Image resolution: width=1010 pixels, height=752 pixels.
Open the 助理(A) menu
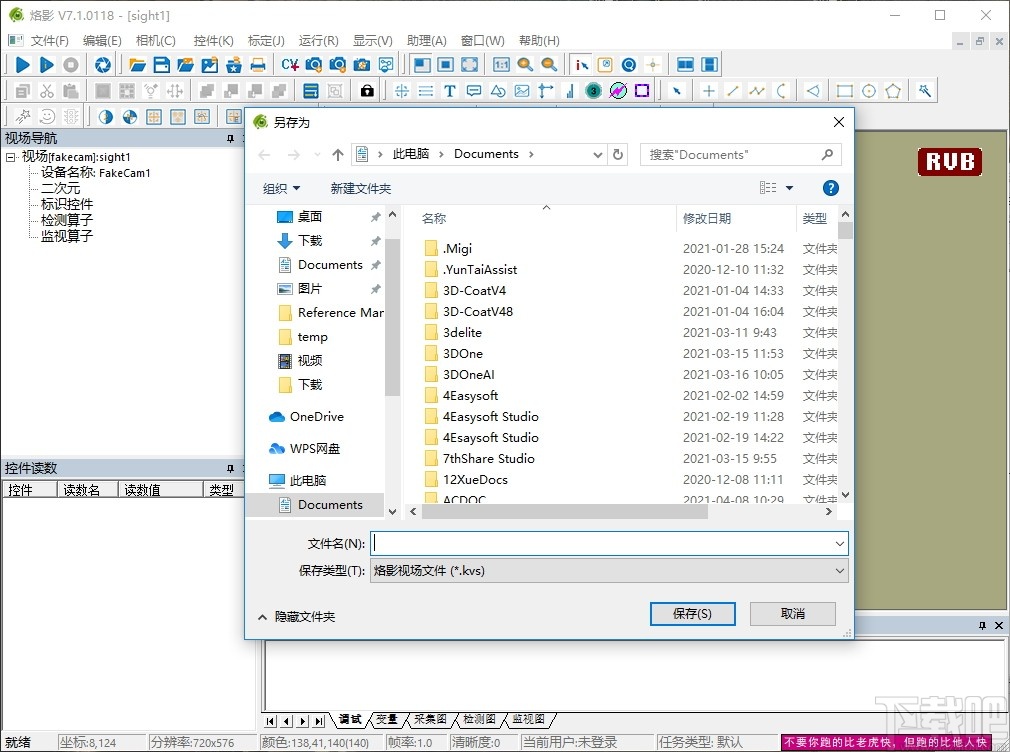[426, 41]
